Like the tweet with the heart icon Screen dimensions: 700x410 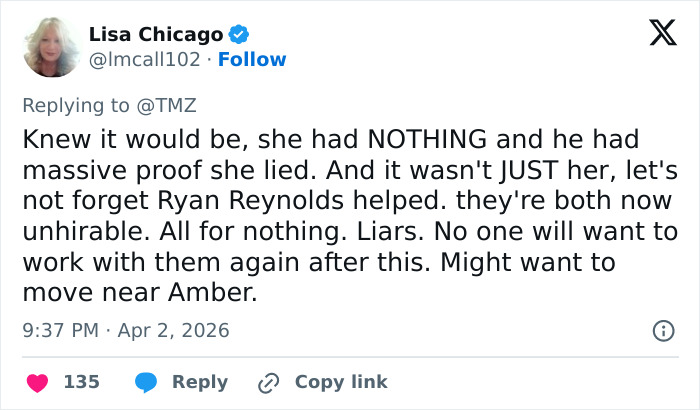tap(37, 382)
